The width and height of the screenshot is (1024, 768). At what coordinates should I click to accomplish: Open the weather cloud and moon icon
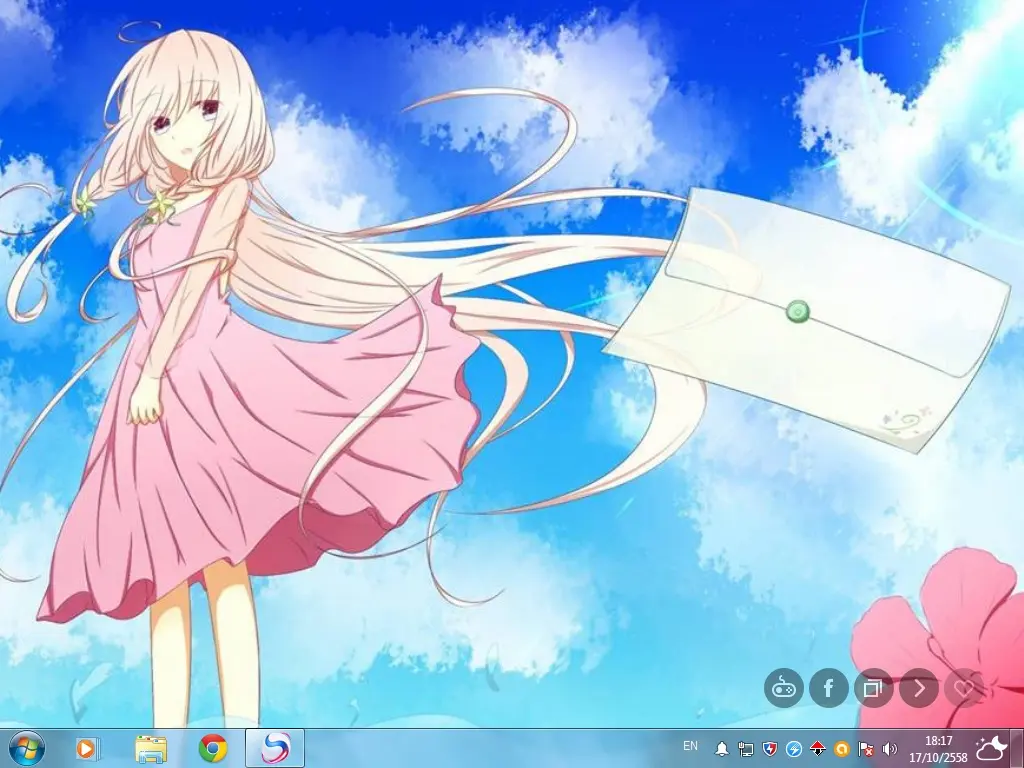click(x=991, y=748)
